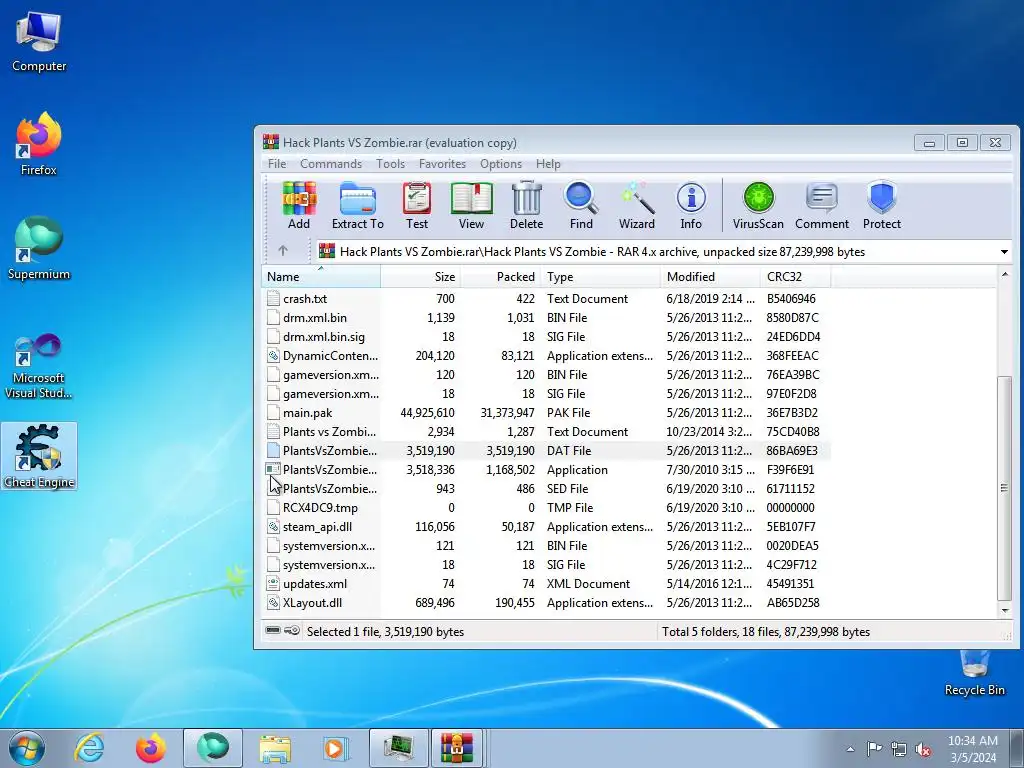Screen dimensions: 1024x768
Task: Click the volume muted tray icon
Action: (x=923, y=749)
